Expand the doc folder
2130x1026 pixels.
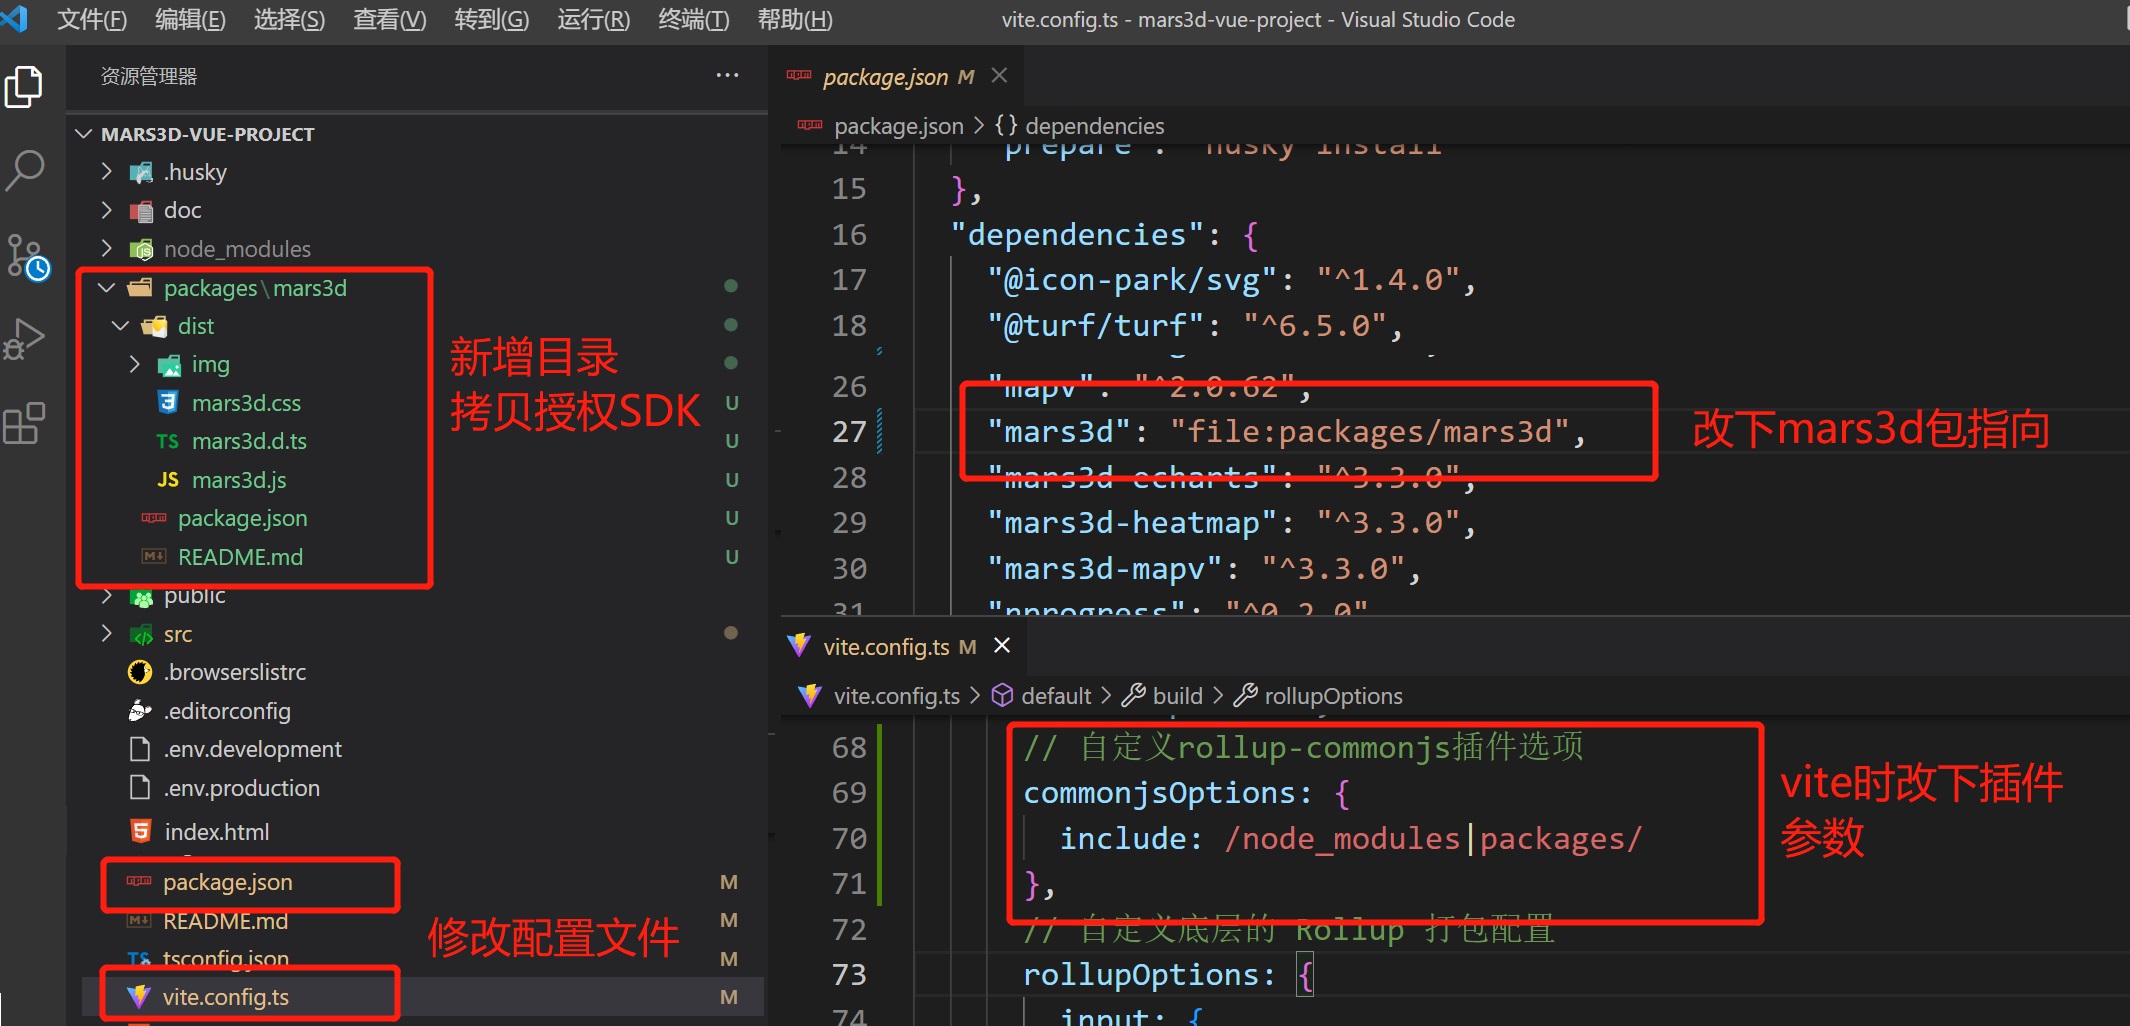[x=107, y=210]
